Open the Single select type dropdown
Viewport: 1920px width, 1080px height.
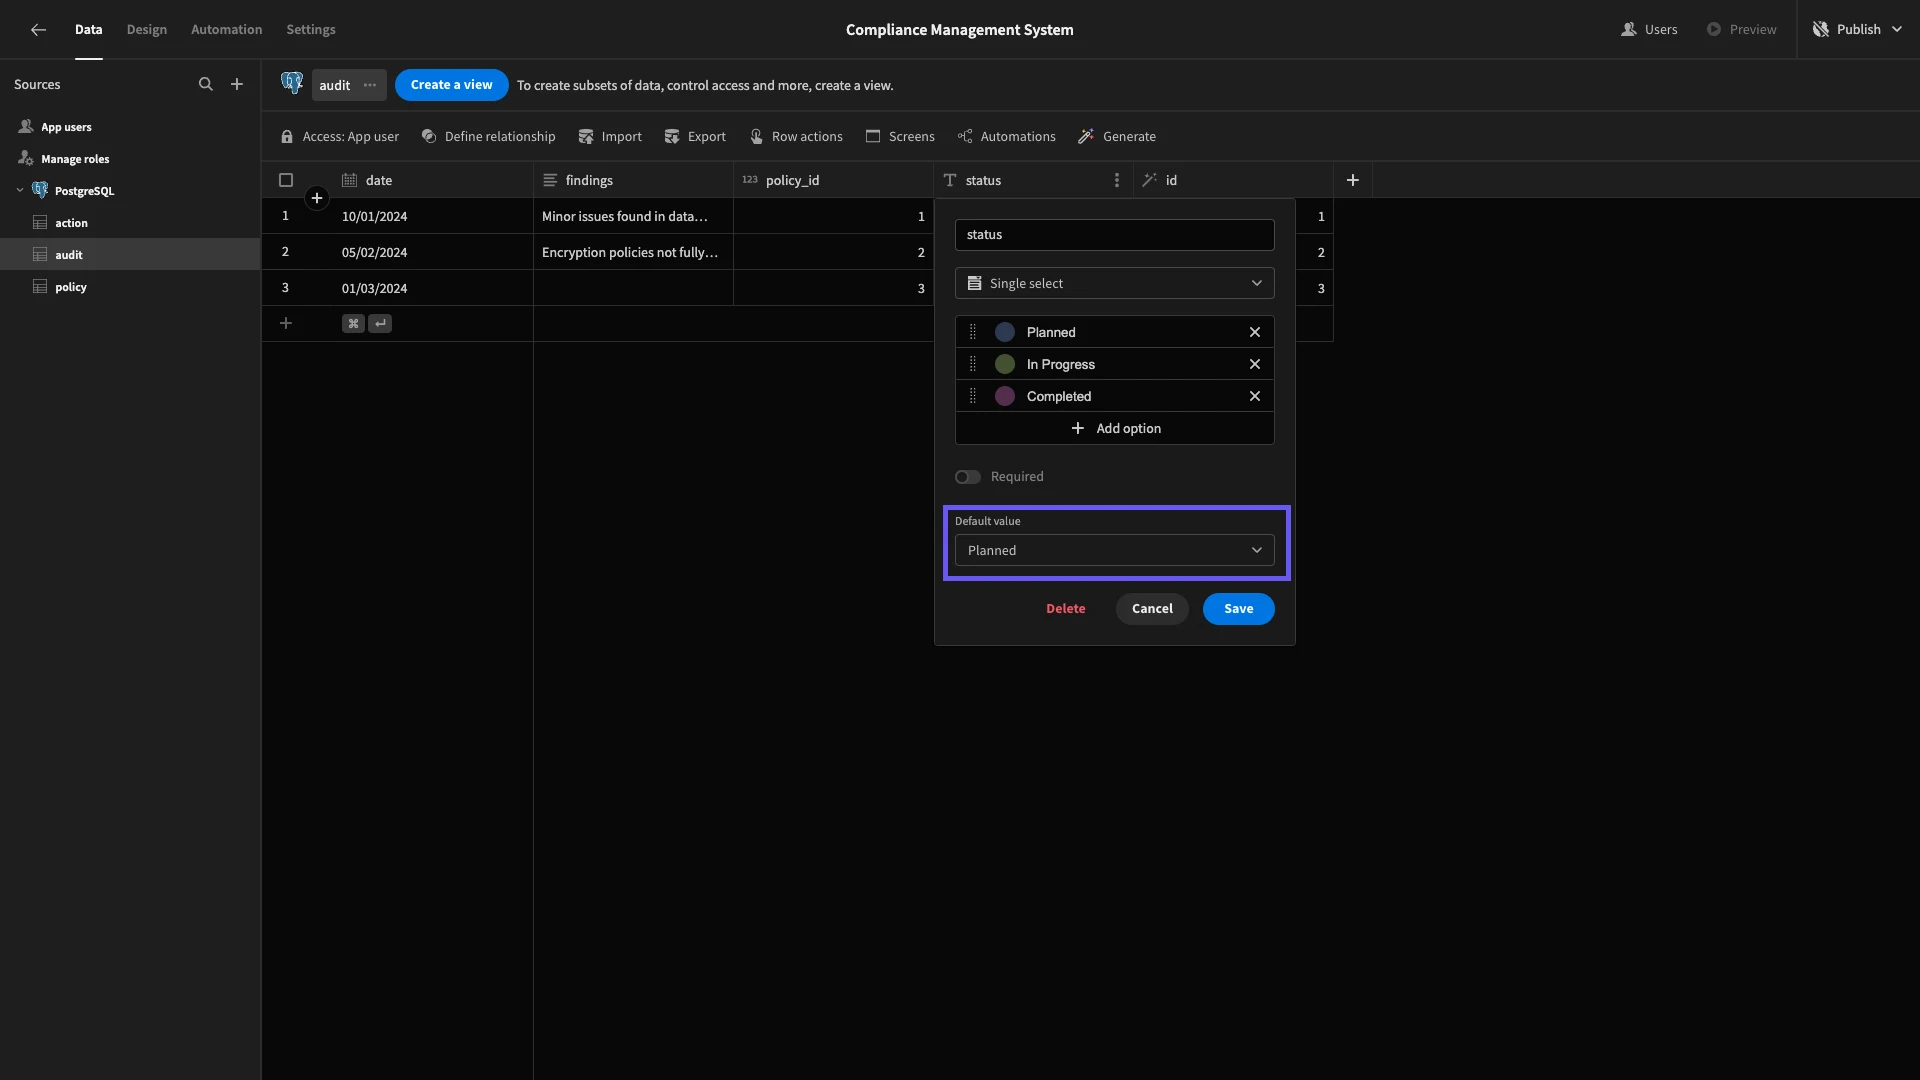[x=1114, y=284]
